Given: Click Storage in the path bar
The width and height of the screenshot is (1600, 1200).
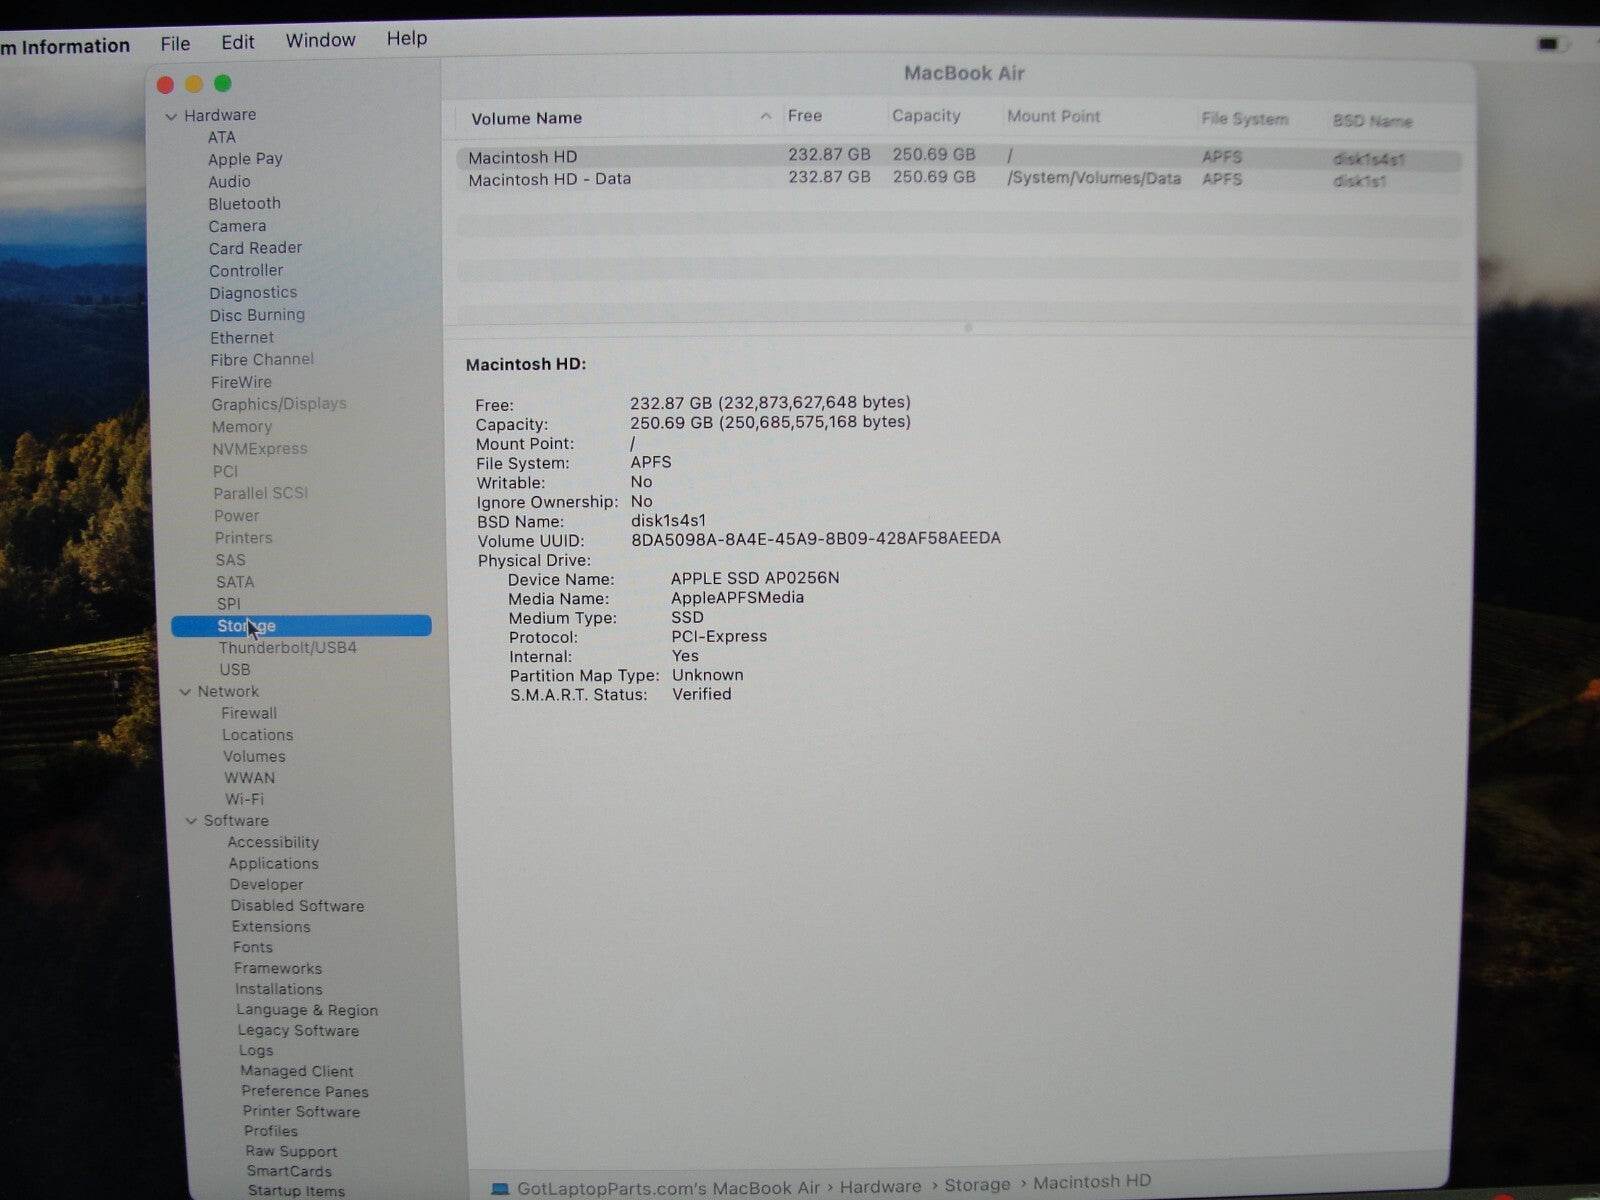Looking at the screenshot, I should pos(976,1185).
